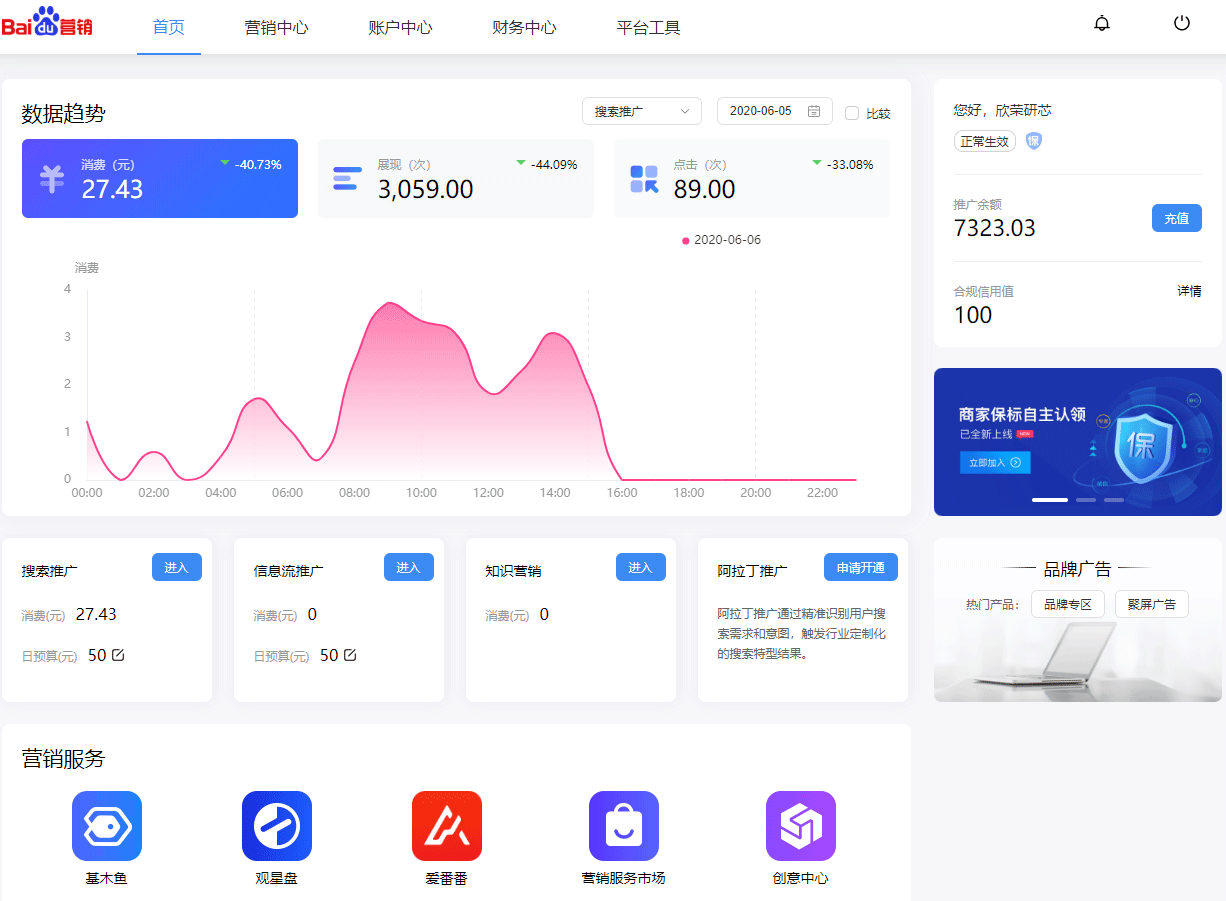1226x901 pixels.
Task: Edit the 搜索推广 daily budget pencil icon
Action: (x=118, y=655)
